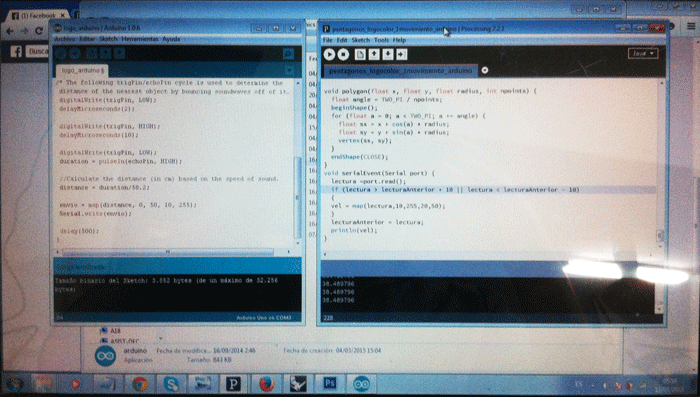Run the Processing sketch with Play button
The image size is (700, 397).
[329, 54]
